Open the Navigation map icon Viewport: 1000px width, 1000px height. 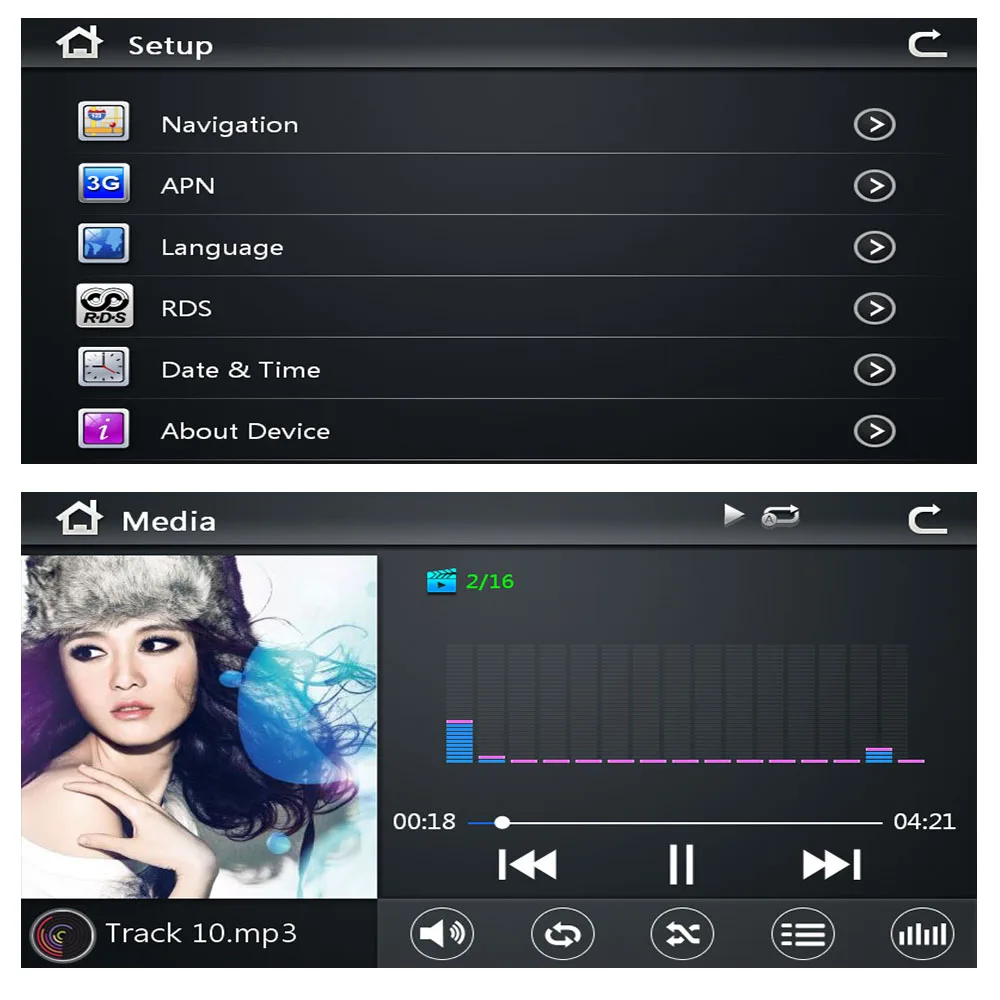tap(103, 121)
